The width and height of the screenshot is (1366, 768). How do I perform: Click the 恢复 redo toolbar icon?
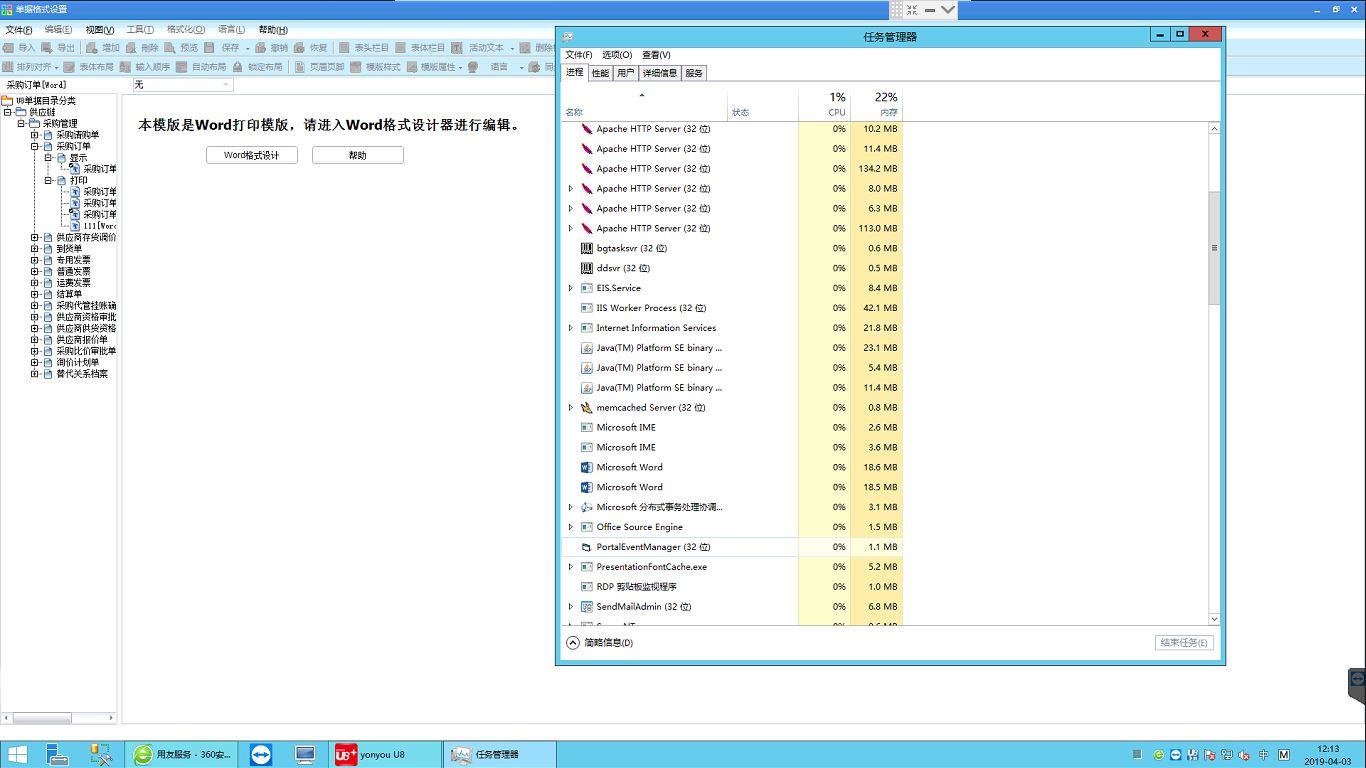click(x=299, y=47)
